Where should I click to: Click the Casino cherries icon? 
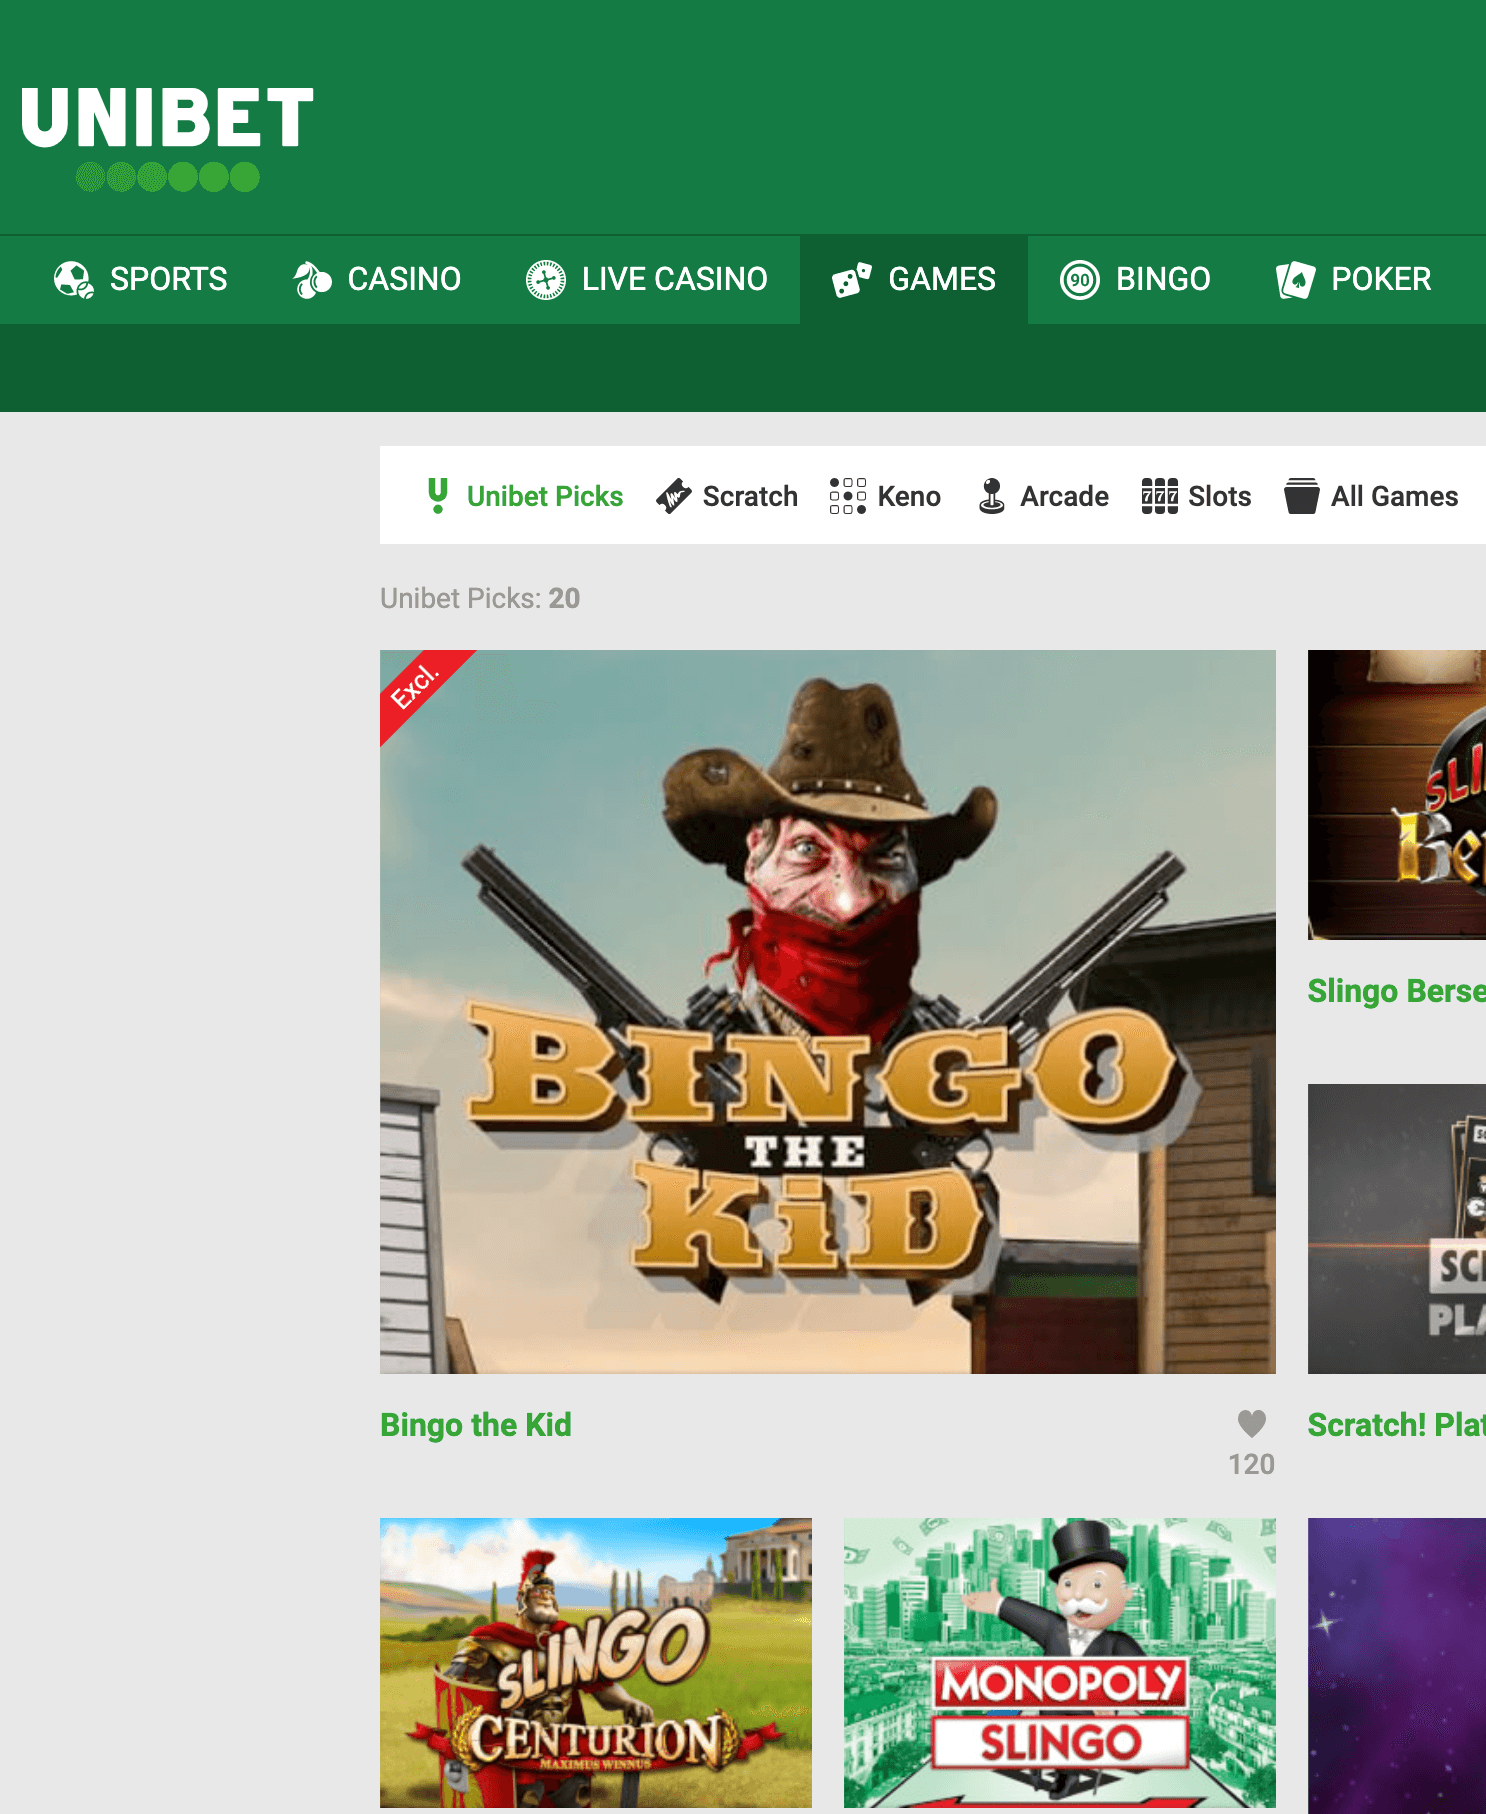312,280
